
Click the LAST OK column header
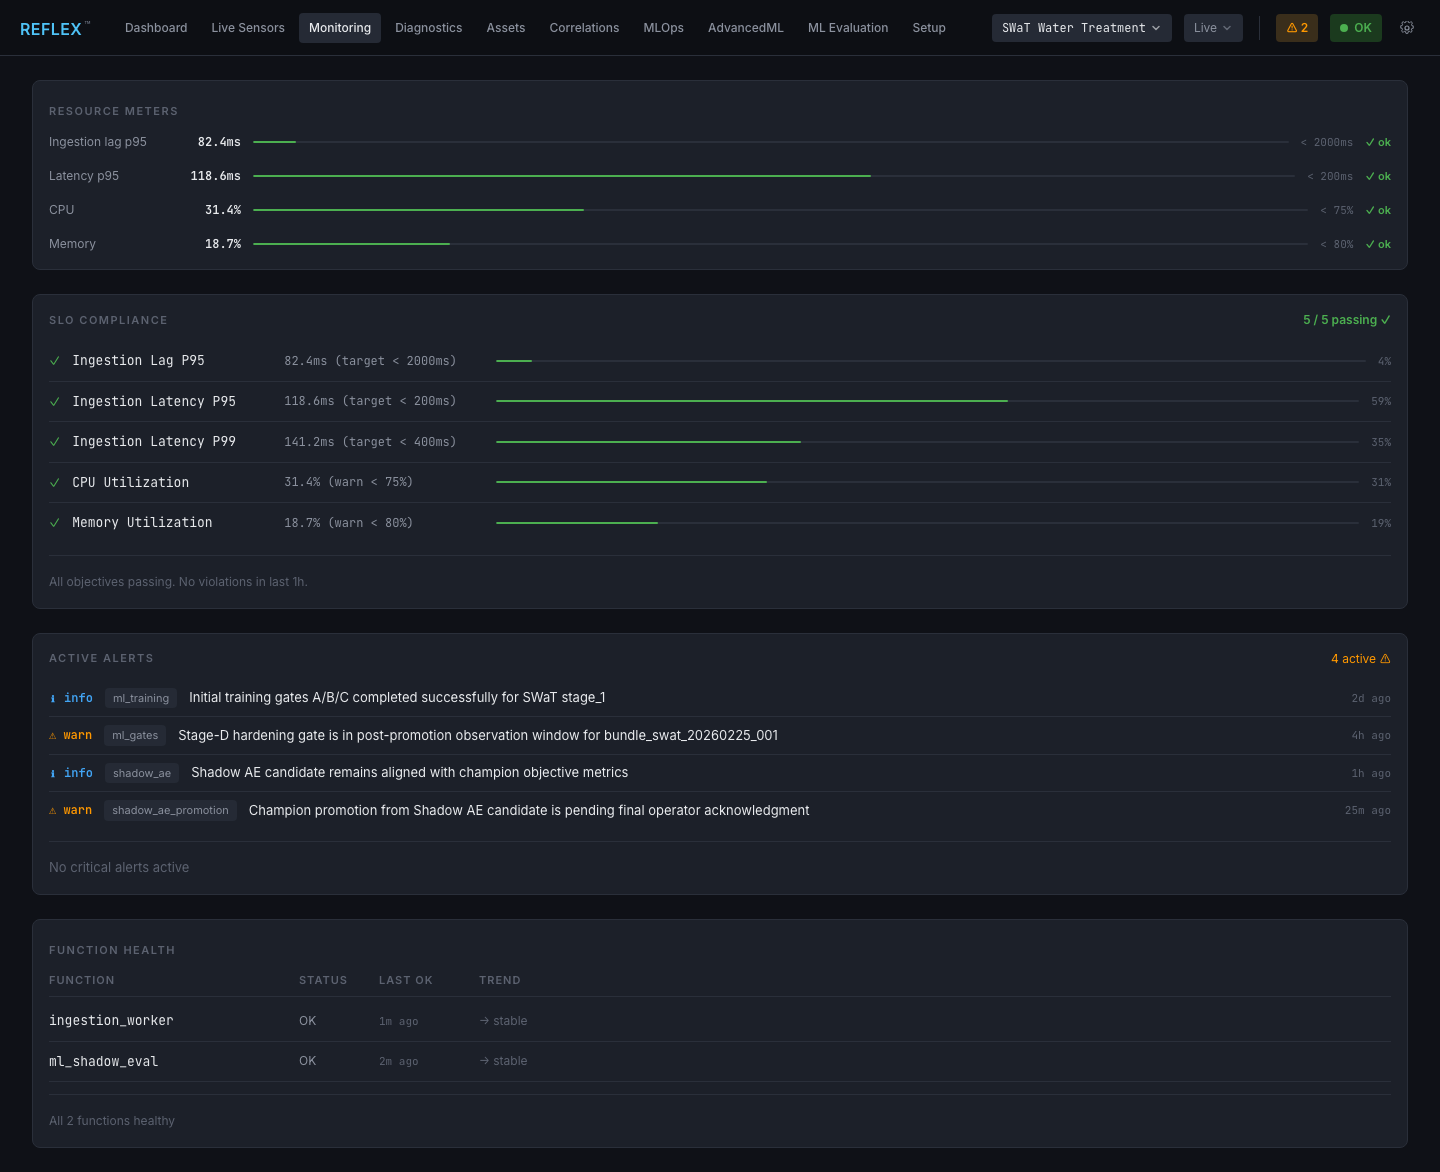point(406,980)
